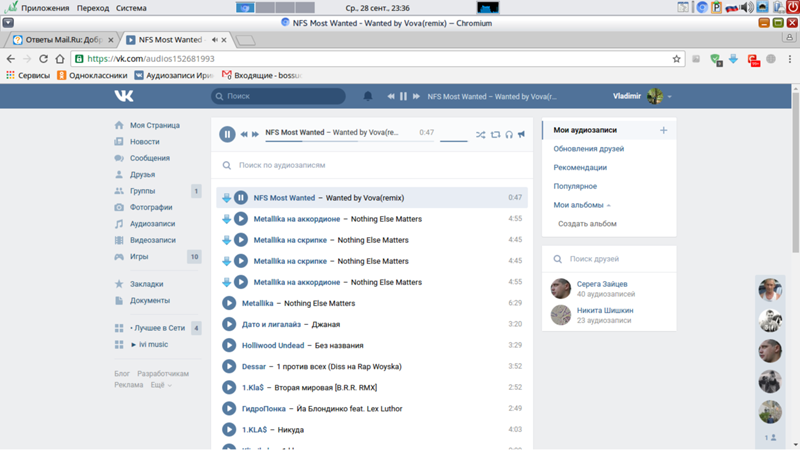The width and height of the screenshot is (800, 450).
Task: Play 1.Kla$ Вторая мировая track
Action: tap(229, 387)
